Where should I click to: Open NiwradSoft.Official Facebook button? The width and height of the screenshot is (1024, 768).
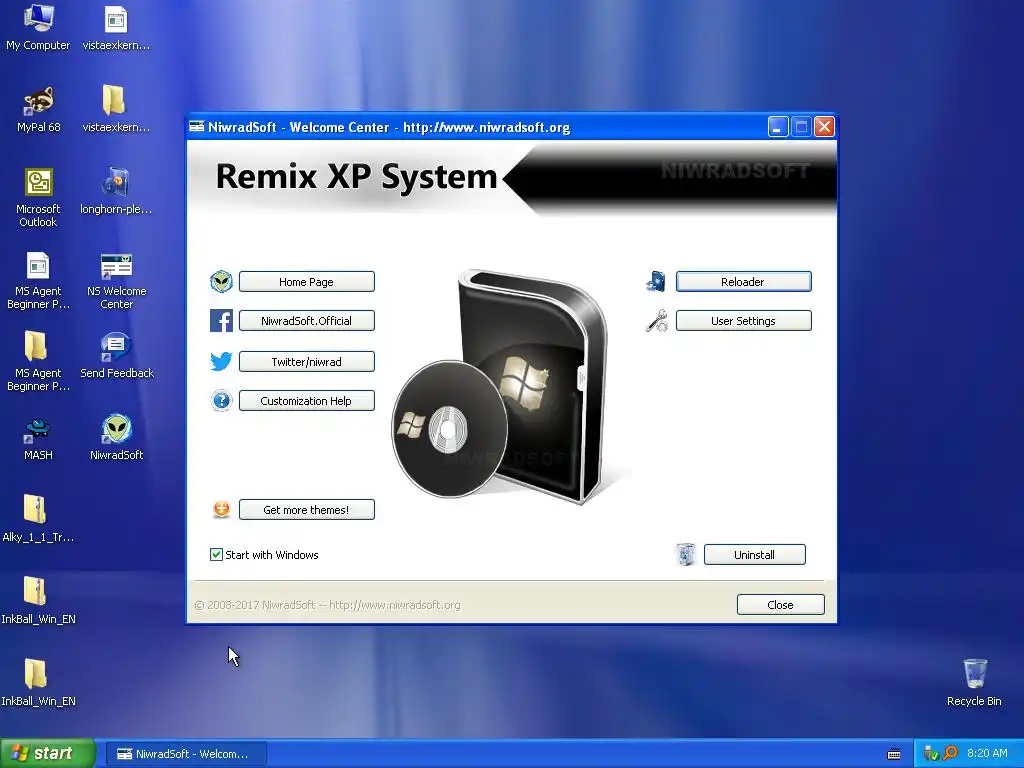306,321
